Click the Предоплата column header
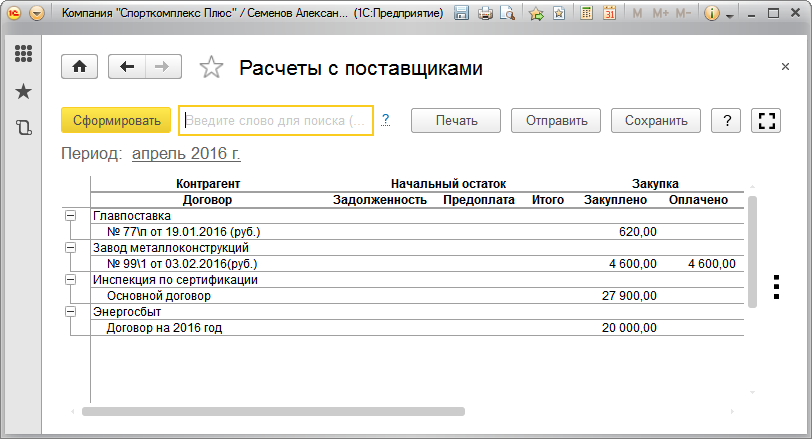 (x=478, y=200)
